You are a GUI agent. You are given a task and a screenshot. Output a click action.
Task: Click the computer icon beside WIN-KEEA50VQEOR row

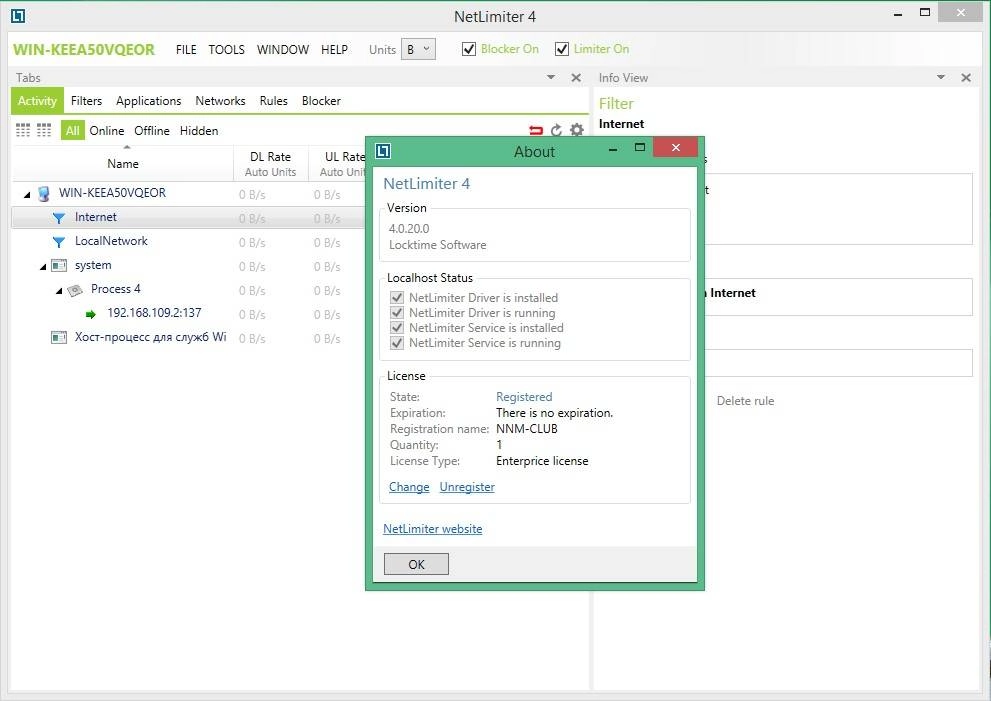pos(44,193)
